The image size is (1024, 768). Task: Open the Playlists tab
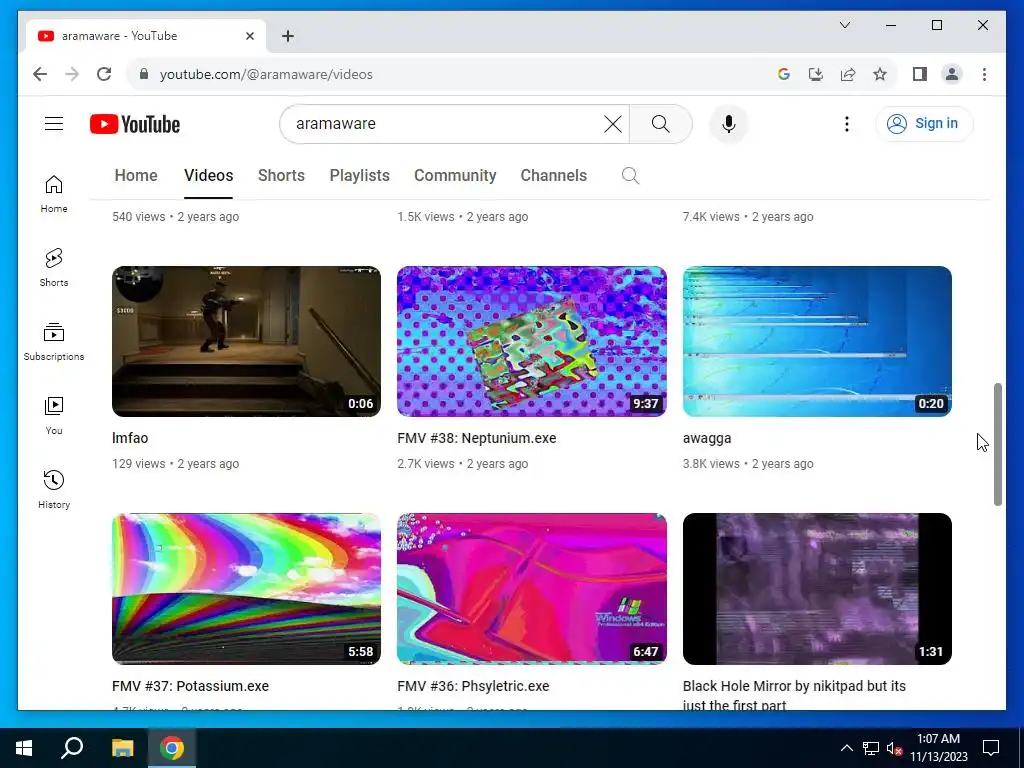(x=359, y=176)
